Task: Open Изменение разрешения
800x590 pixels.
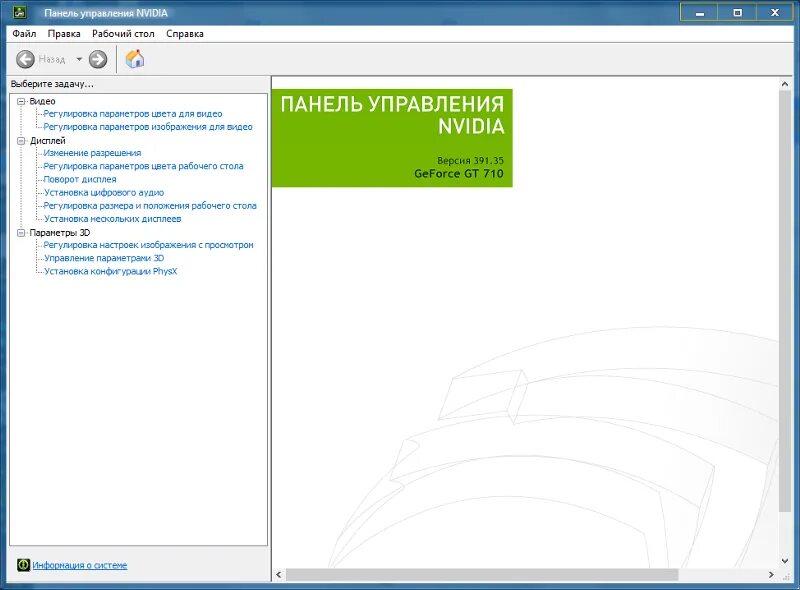Action: (92, 153)
